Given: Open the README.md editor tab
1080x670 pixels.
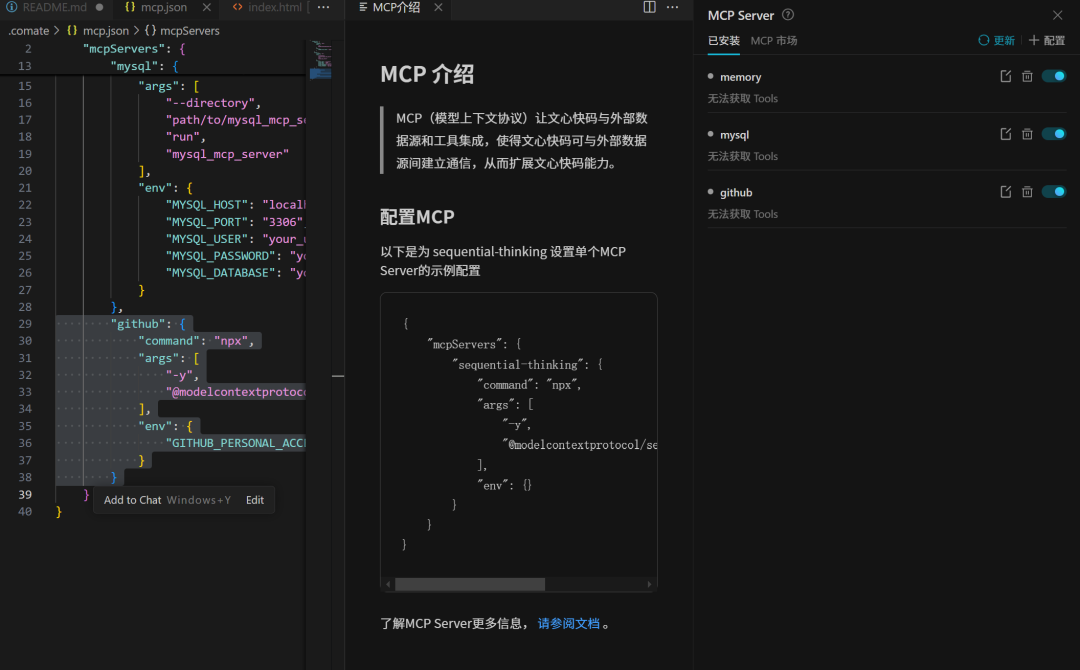Looking at the screenshot, I should click(48, 7).
